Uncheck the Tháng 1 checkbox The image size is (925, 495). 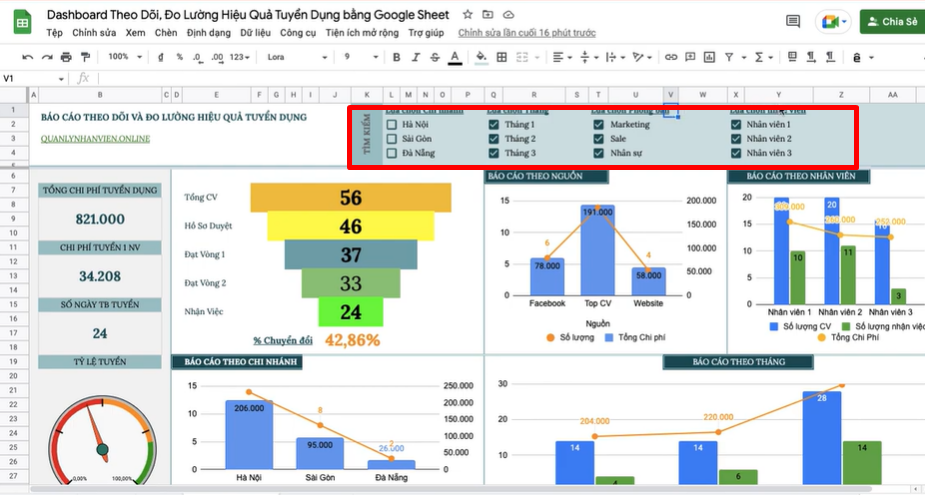494,124
